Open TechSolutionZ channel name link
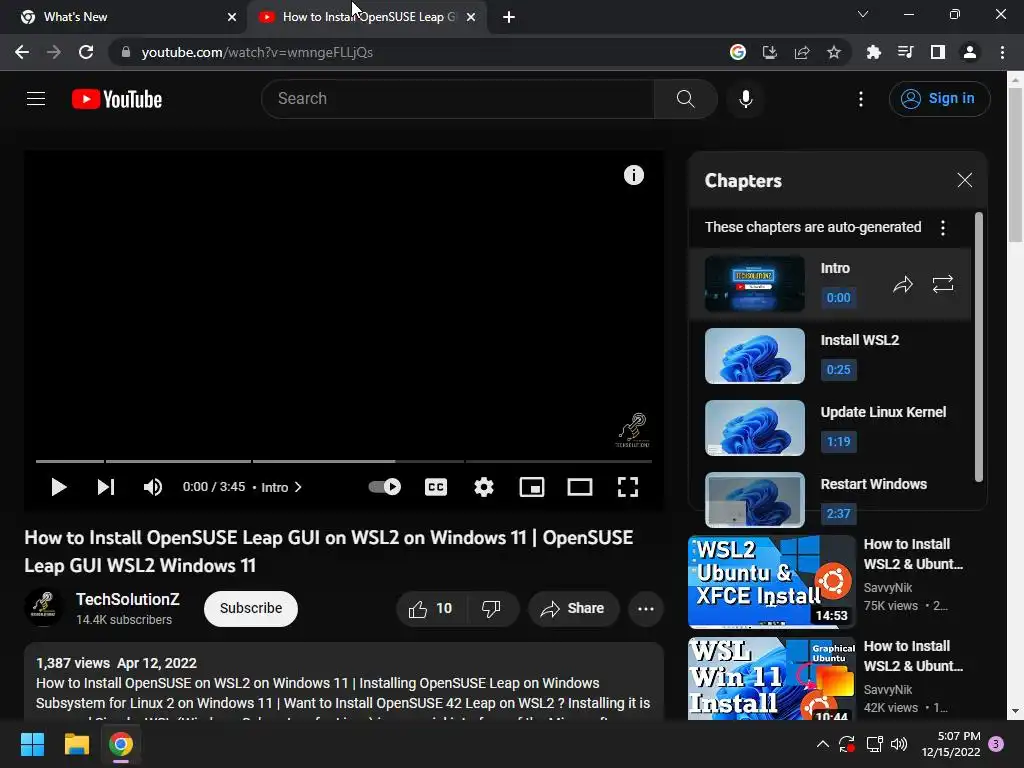 (x=127, y=599)
